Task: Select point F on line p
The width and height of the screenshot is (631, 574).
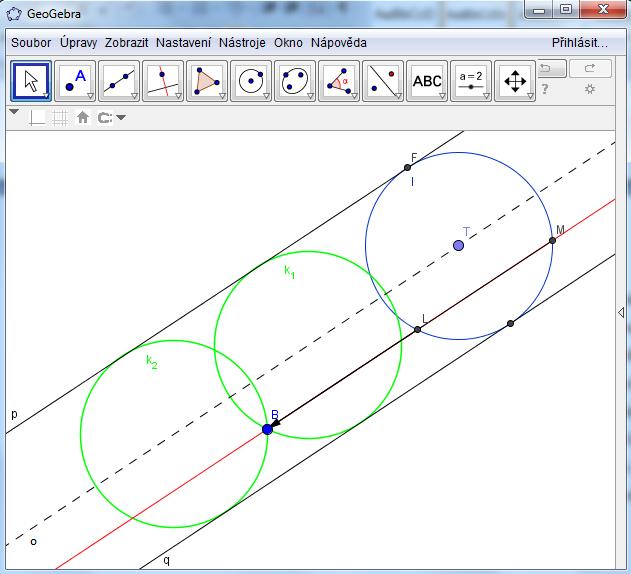Action: pos(407,167)
